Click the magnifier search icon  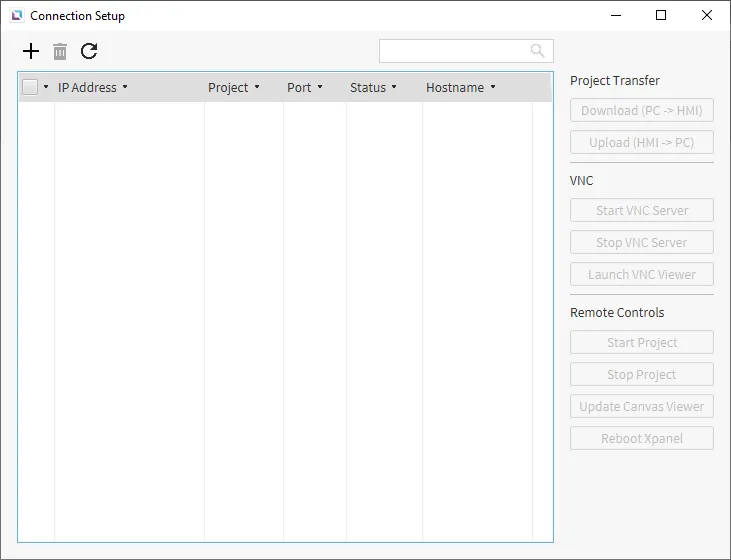[x=538, y=51]
